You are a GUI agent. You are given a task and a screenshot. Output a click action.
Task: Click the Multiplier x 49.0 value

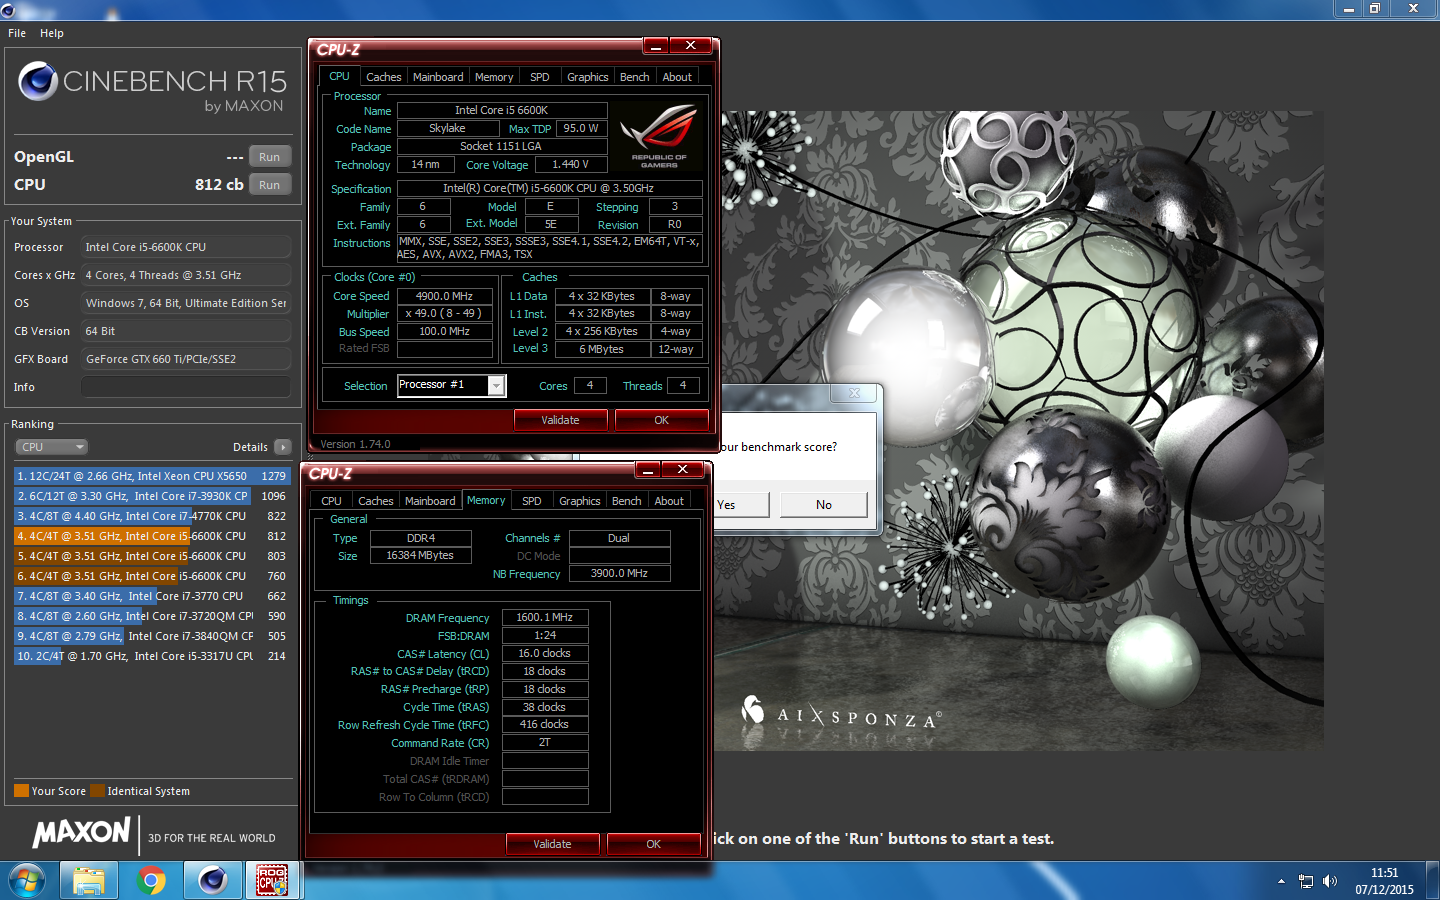coord(444,313)
